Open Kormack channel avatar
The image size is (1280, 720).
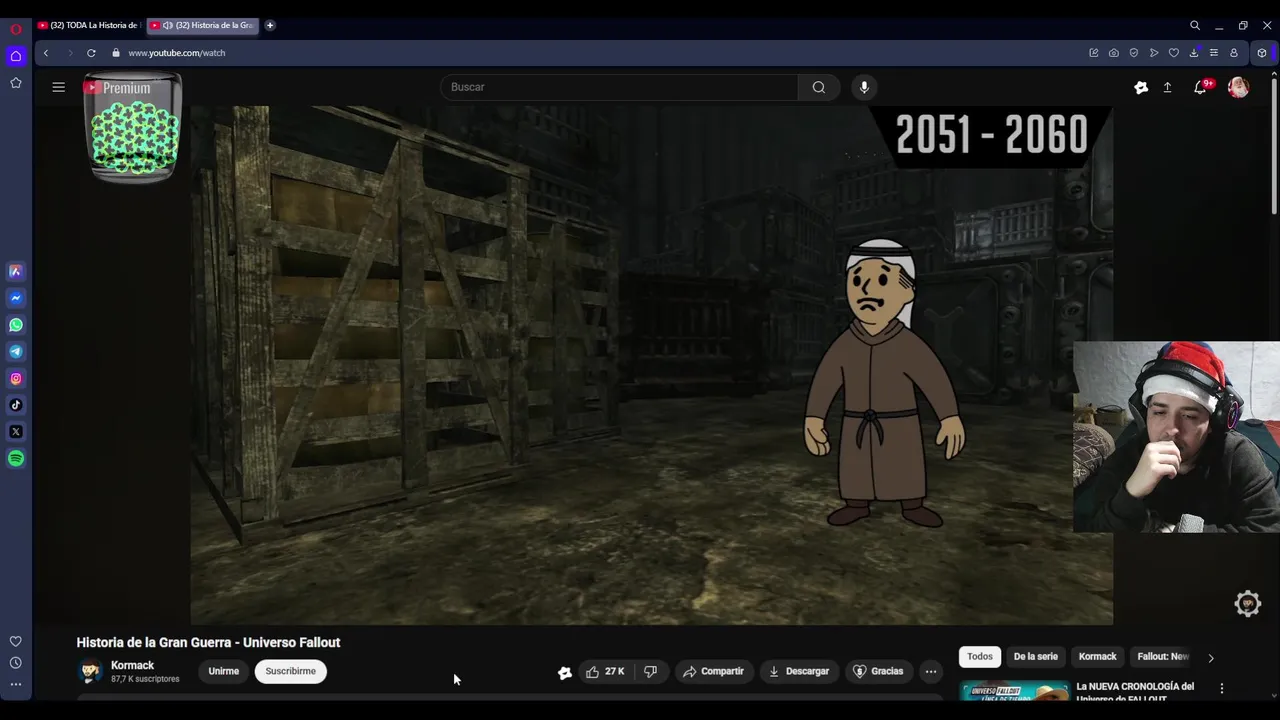pos(90,671)
